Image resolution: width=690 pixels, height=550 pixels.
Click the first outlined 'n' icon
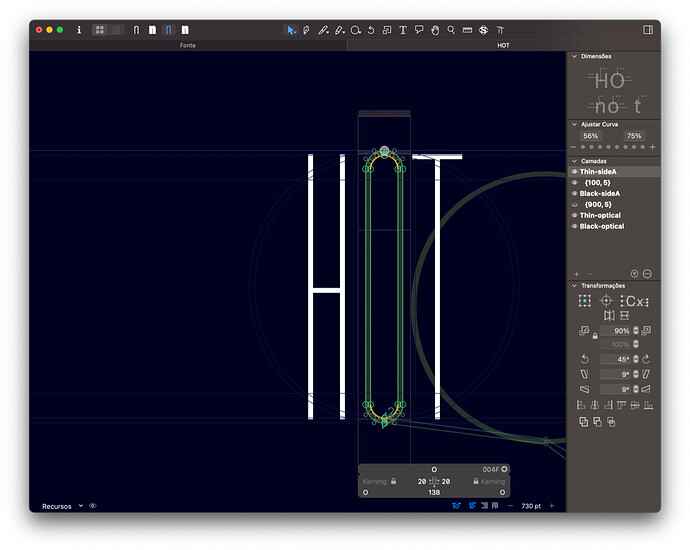136,30
